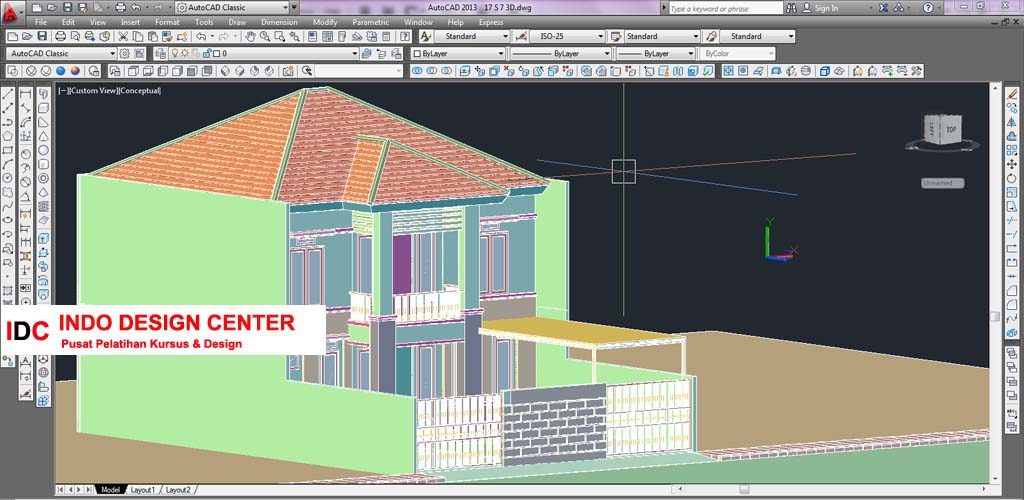Switch to the Layout2 tab
The height and width of the screenshot is (500, 1024).
click(x=178, y=490)
